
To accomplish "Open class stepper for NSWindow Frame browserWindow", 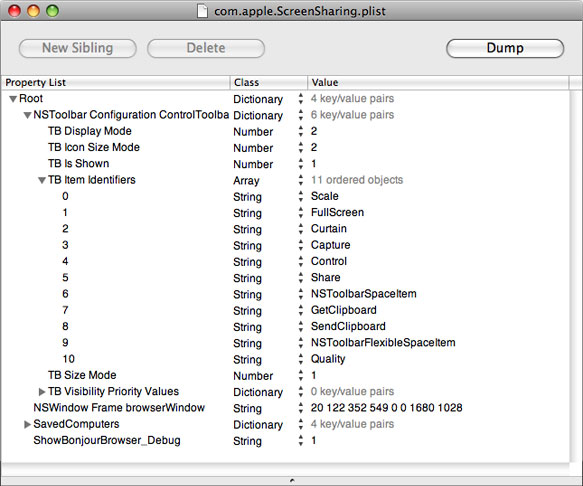I will [300, 408].
